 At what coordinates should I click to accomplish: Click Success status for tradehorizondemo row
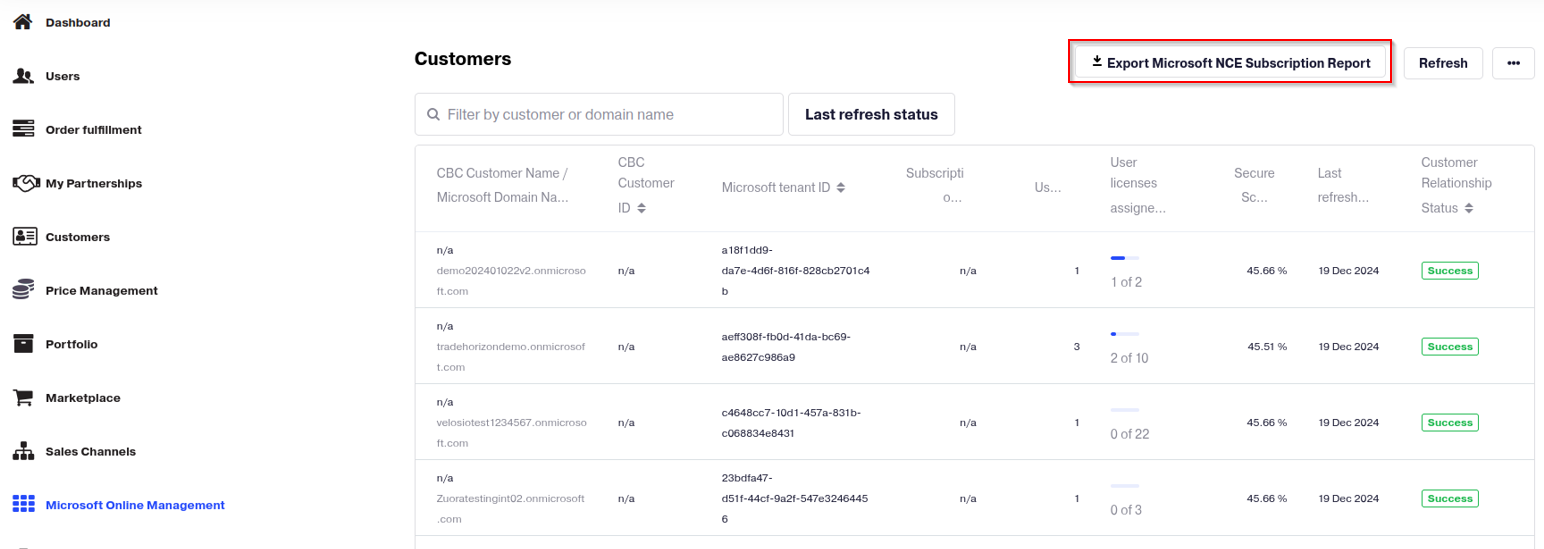click(x=1450, y=346)
